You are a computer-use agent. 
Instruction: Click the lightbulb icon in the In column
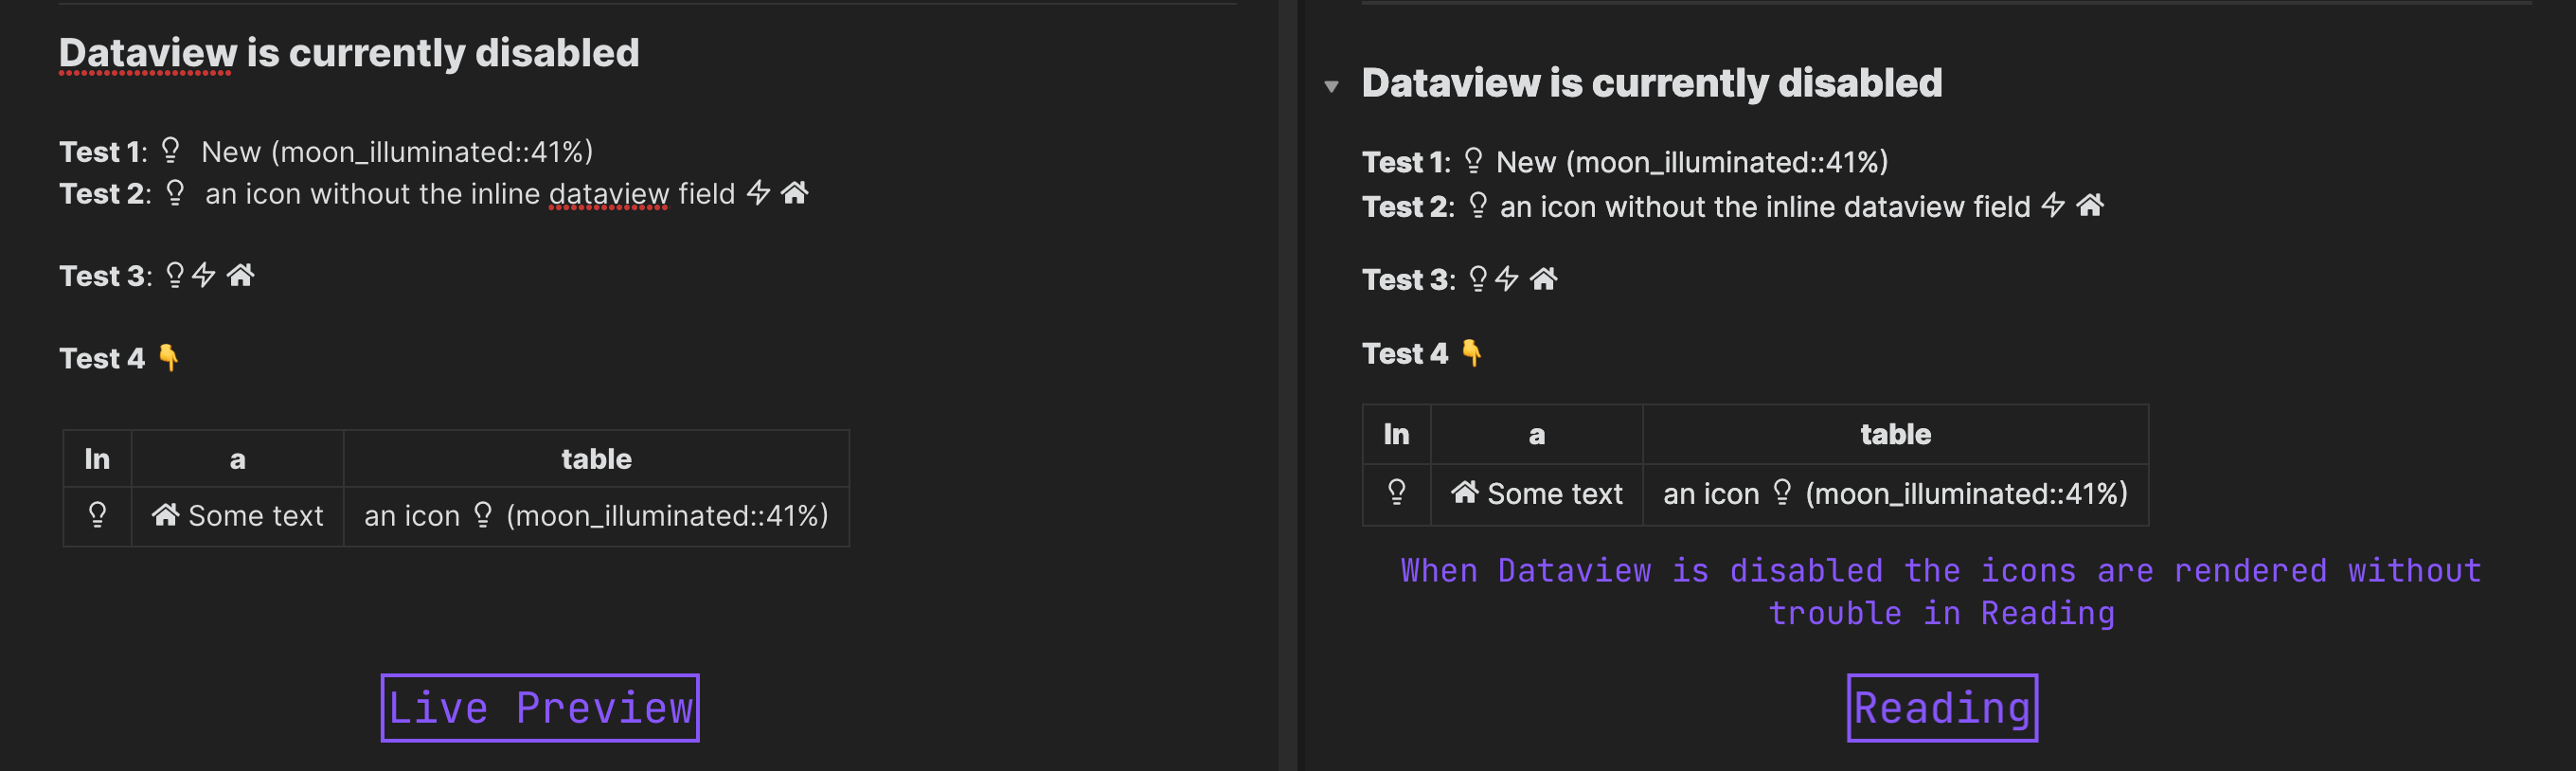97,515
